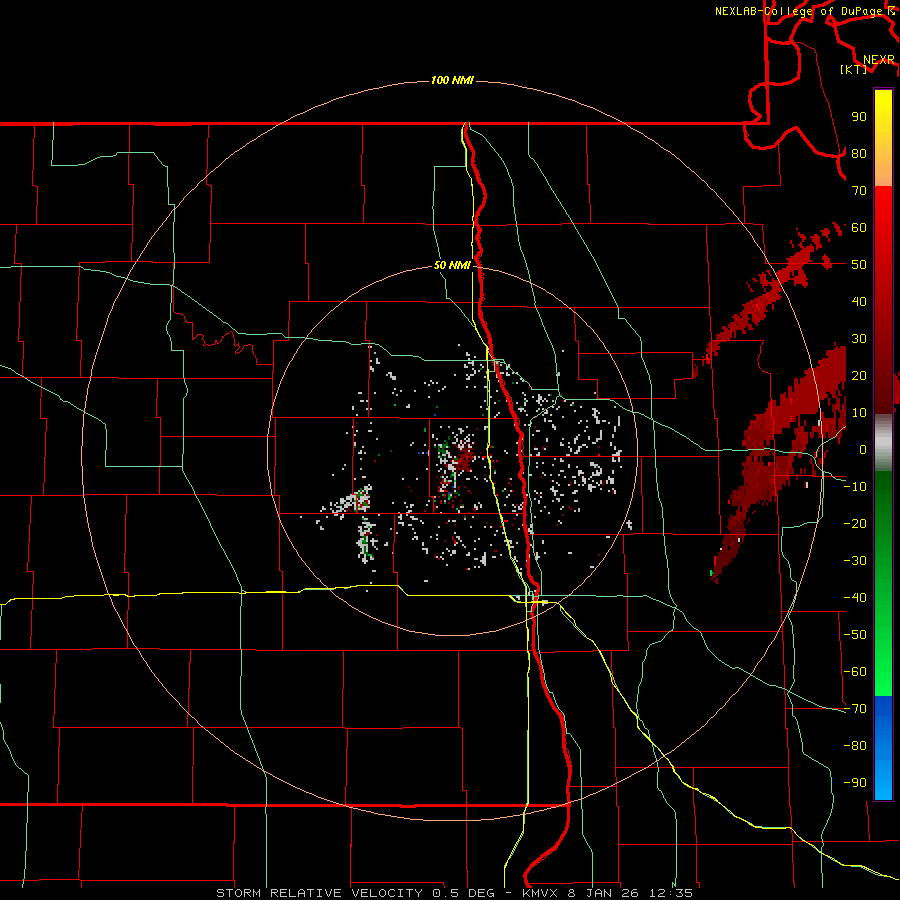The image size is (900, 900).
Task: Select the 0 value on the scale
Action: (863, 449)
